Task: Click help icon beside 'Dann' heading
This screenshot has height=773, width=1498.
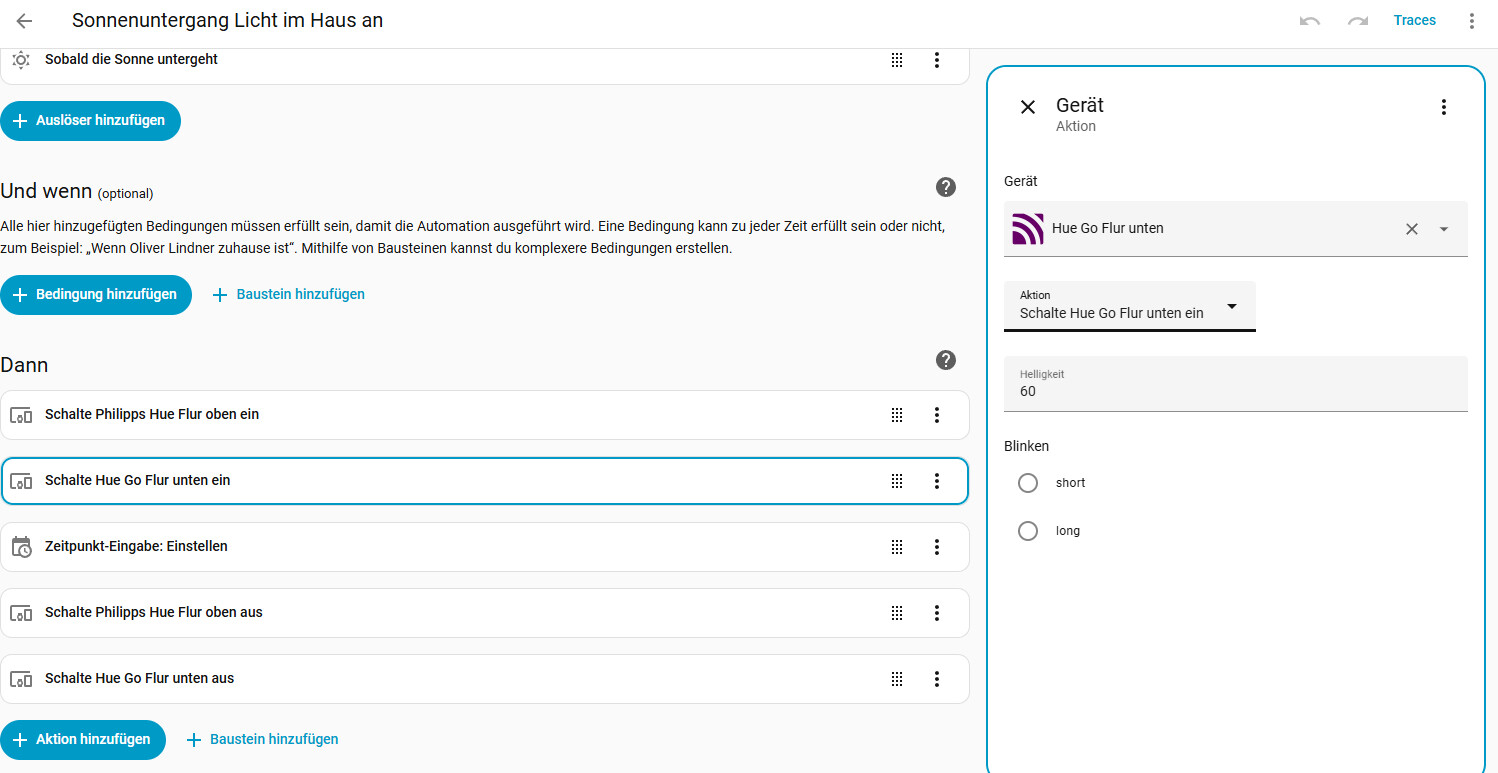Action: pos(945,360)
